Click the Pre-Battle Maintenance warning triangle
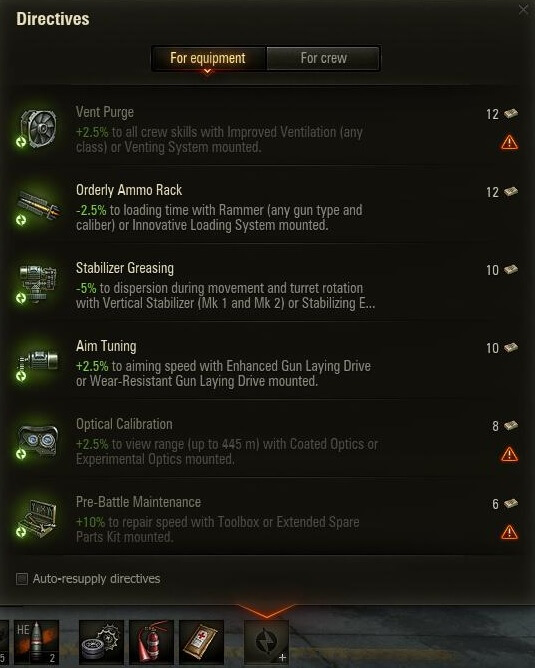The height and width of the screenshot is (668, 535). point(509,532)
